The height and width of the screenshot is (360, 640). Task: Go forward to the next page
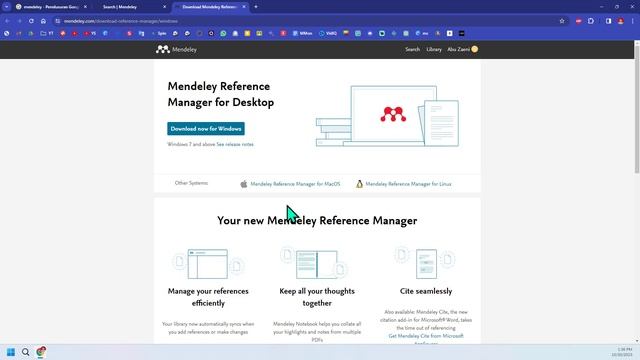pos(19,21)
